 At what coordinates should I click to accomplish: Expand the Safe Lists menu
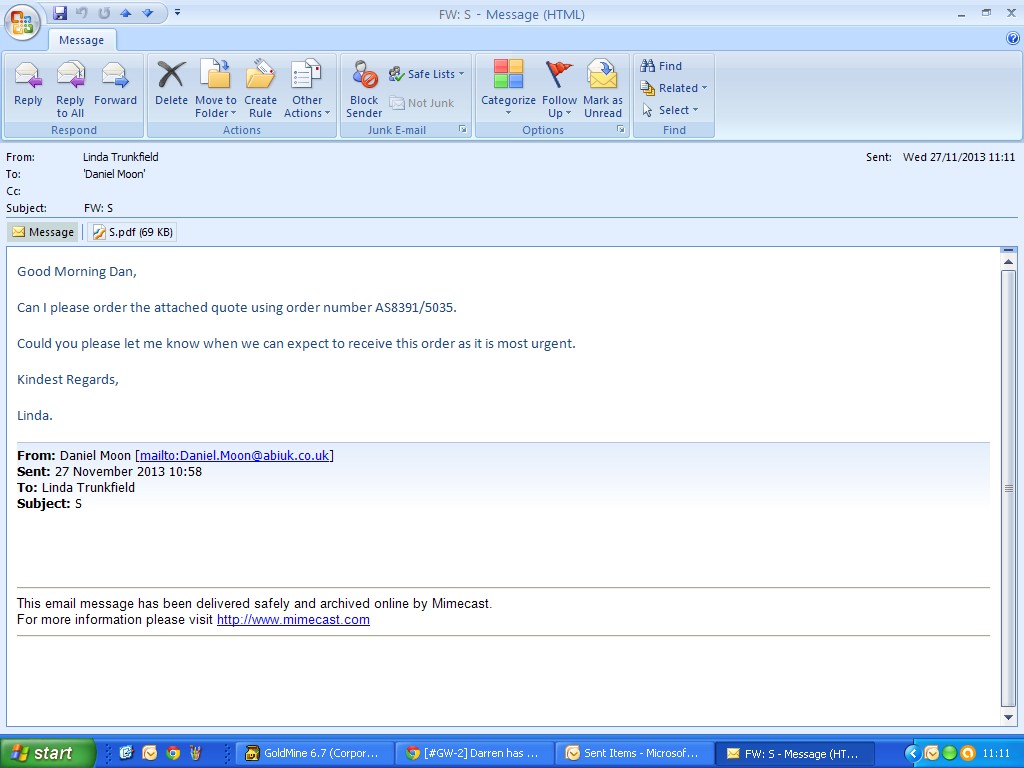[426, 74]
